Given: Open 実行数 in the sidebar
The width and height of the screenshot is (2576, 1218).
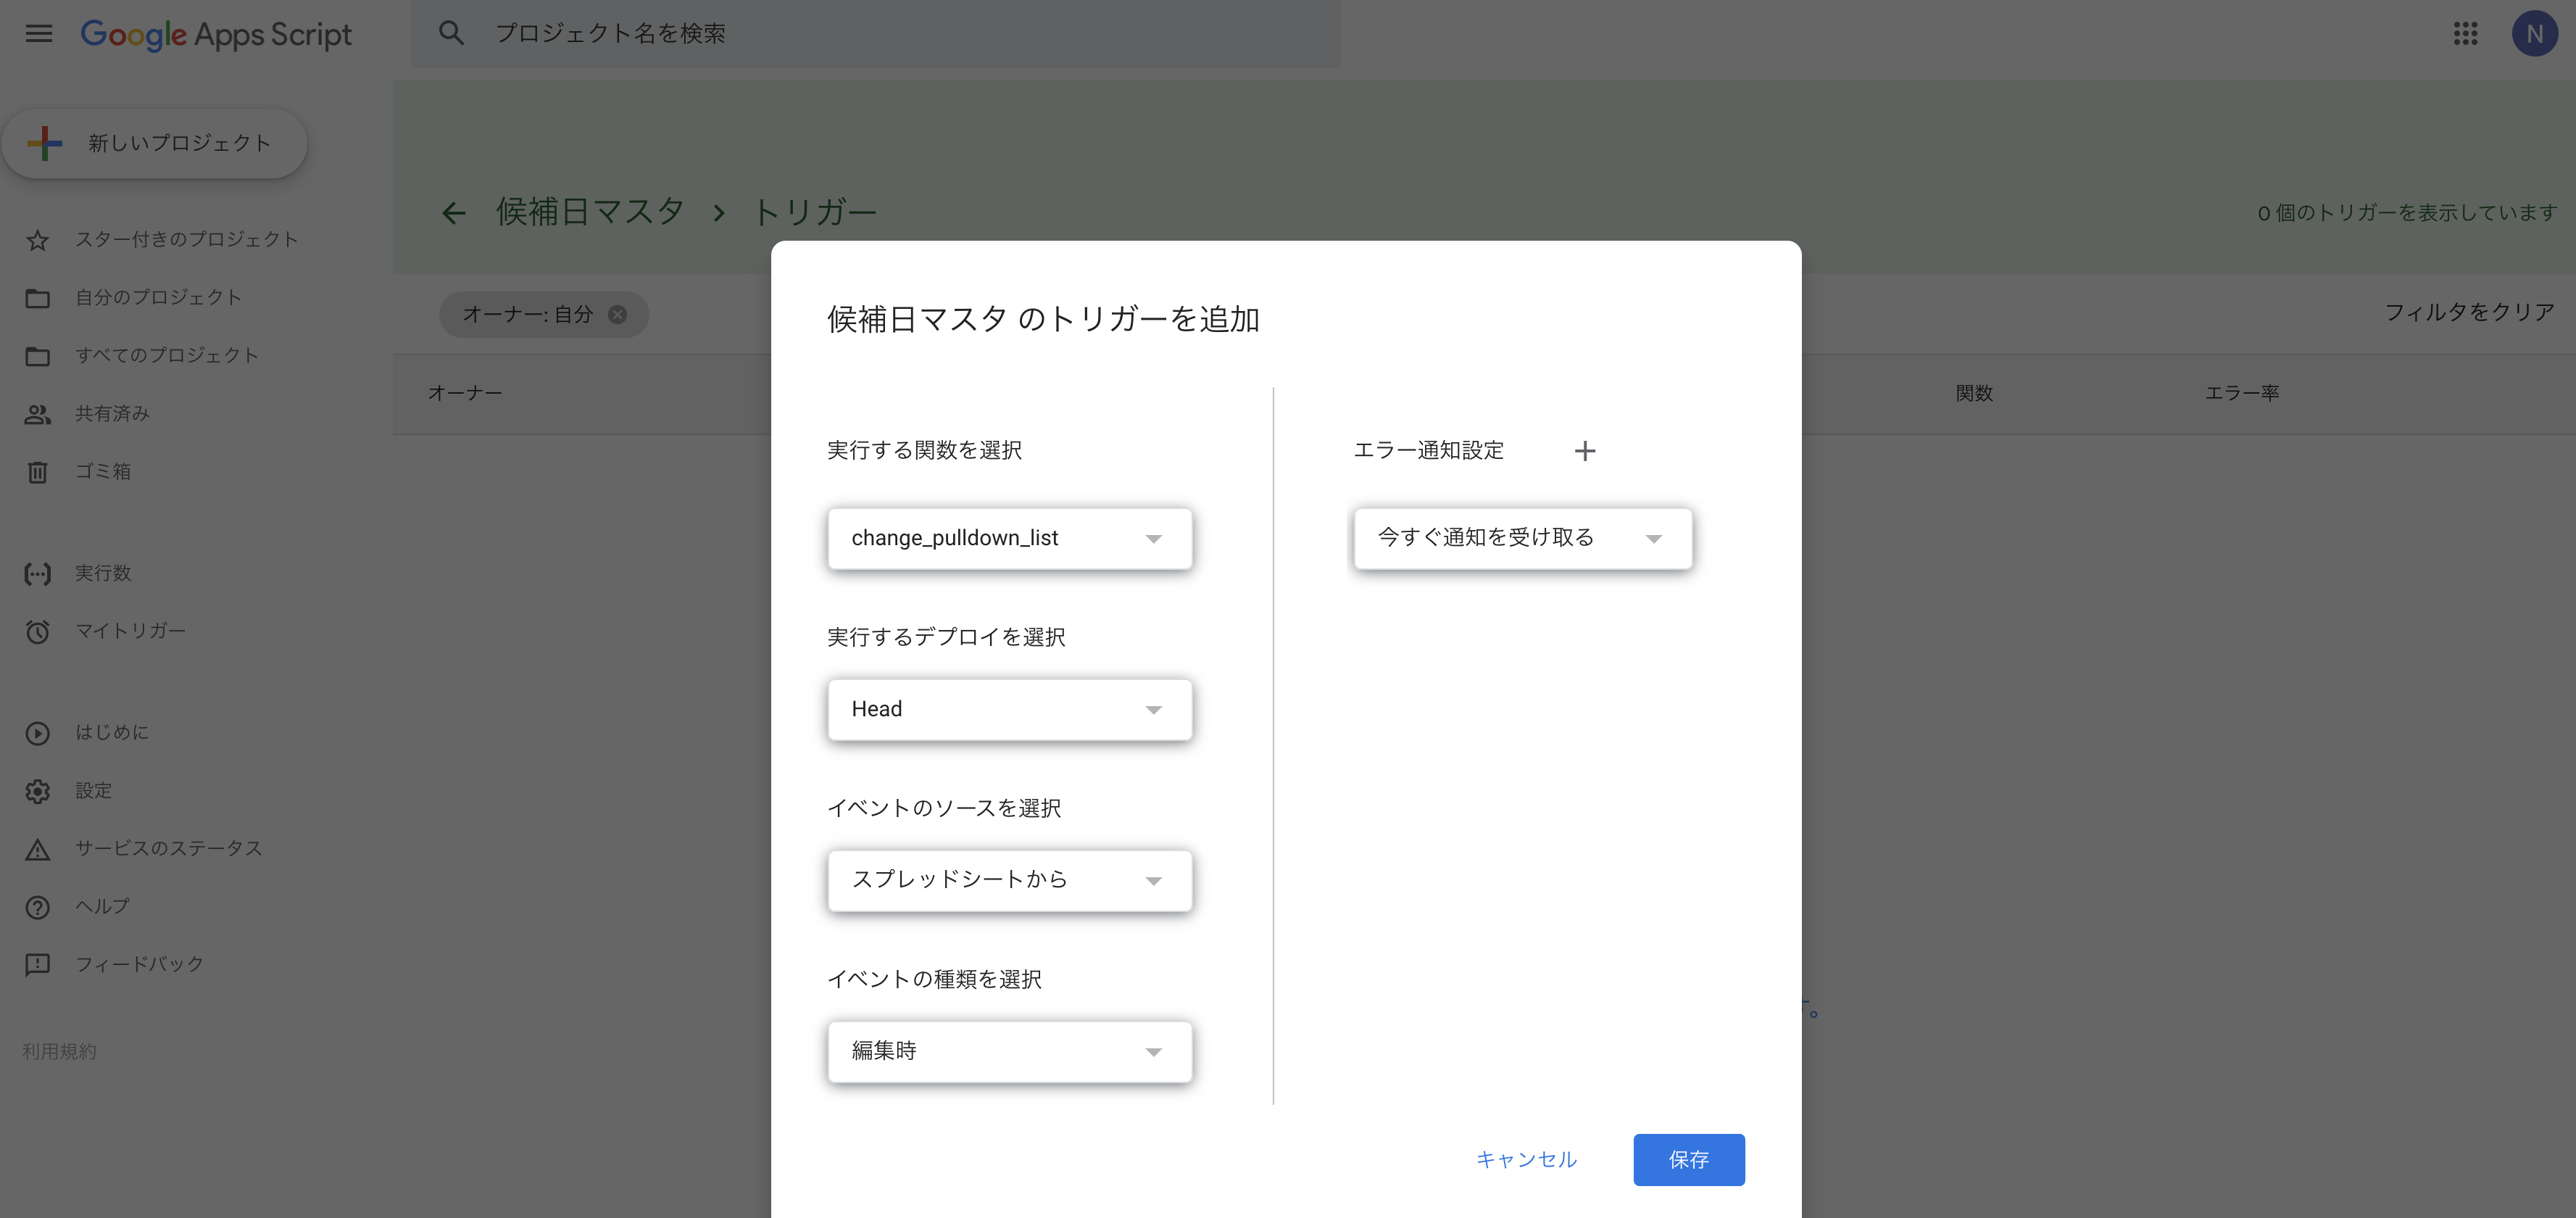Looking at the screenshot, I should (104, 573).
